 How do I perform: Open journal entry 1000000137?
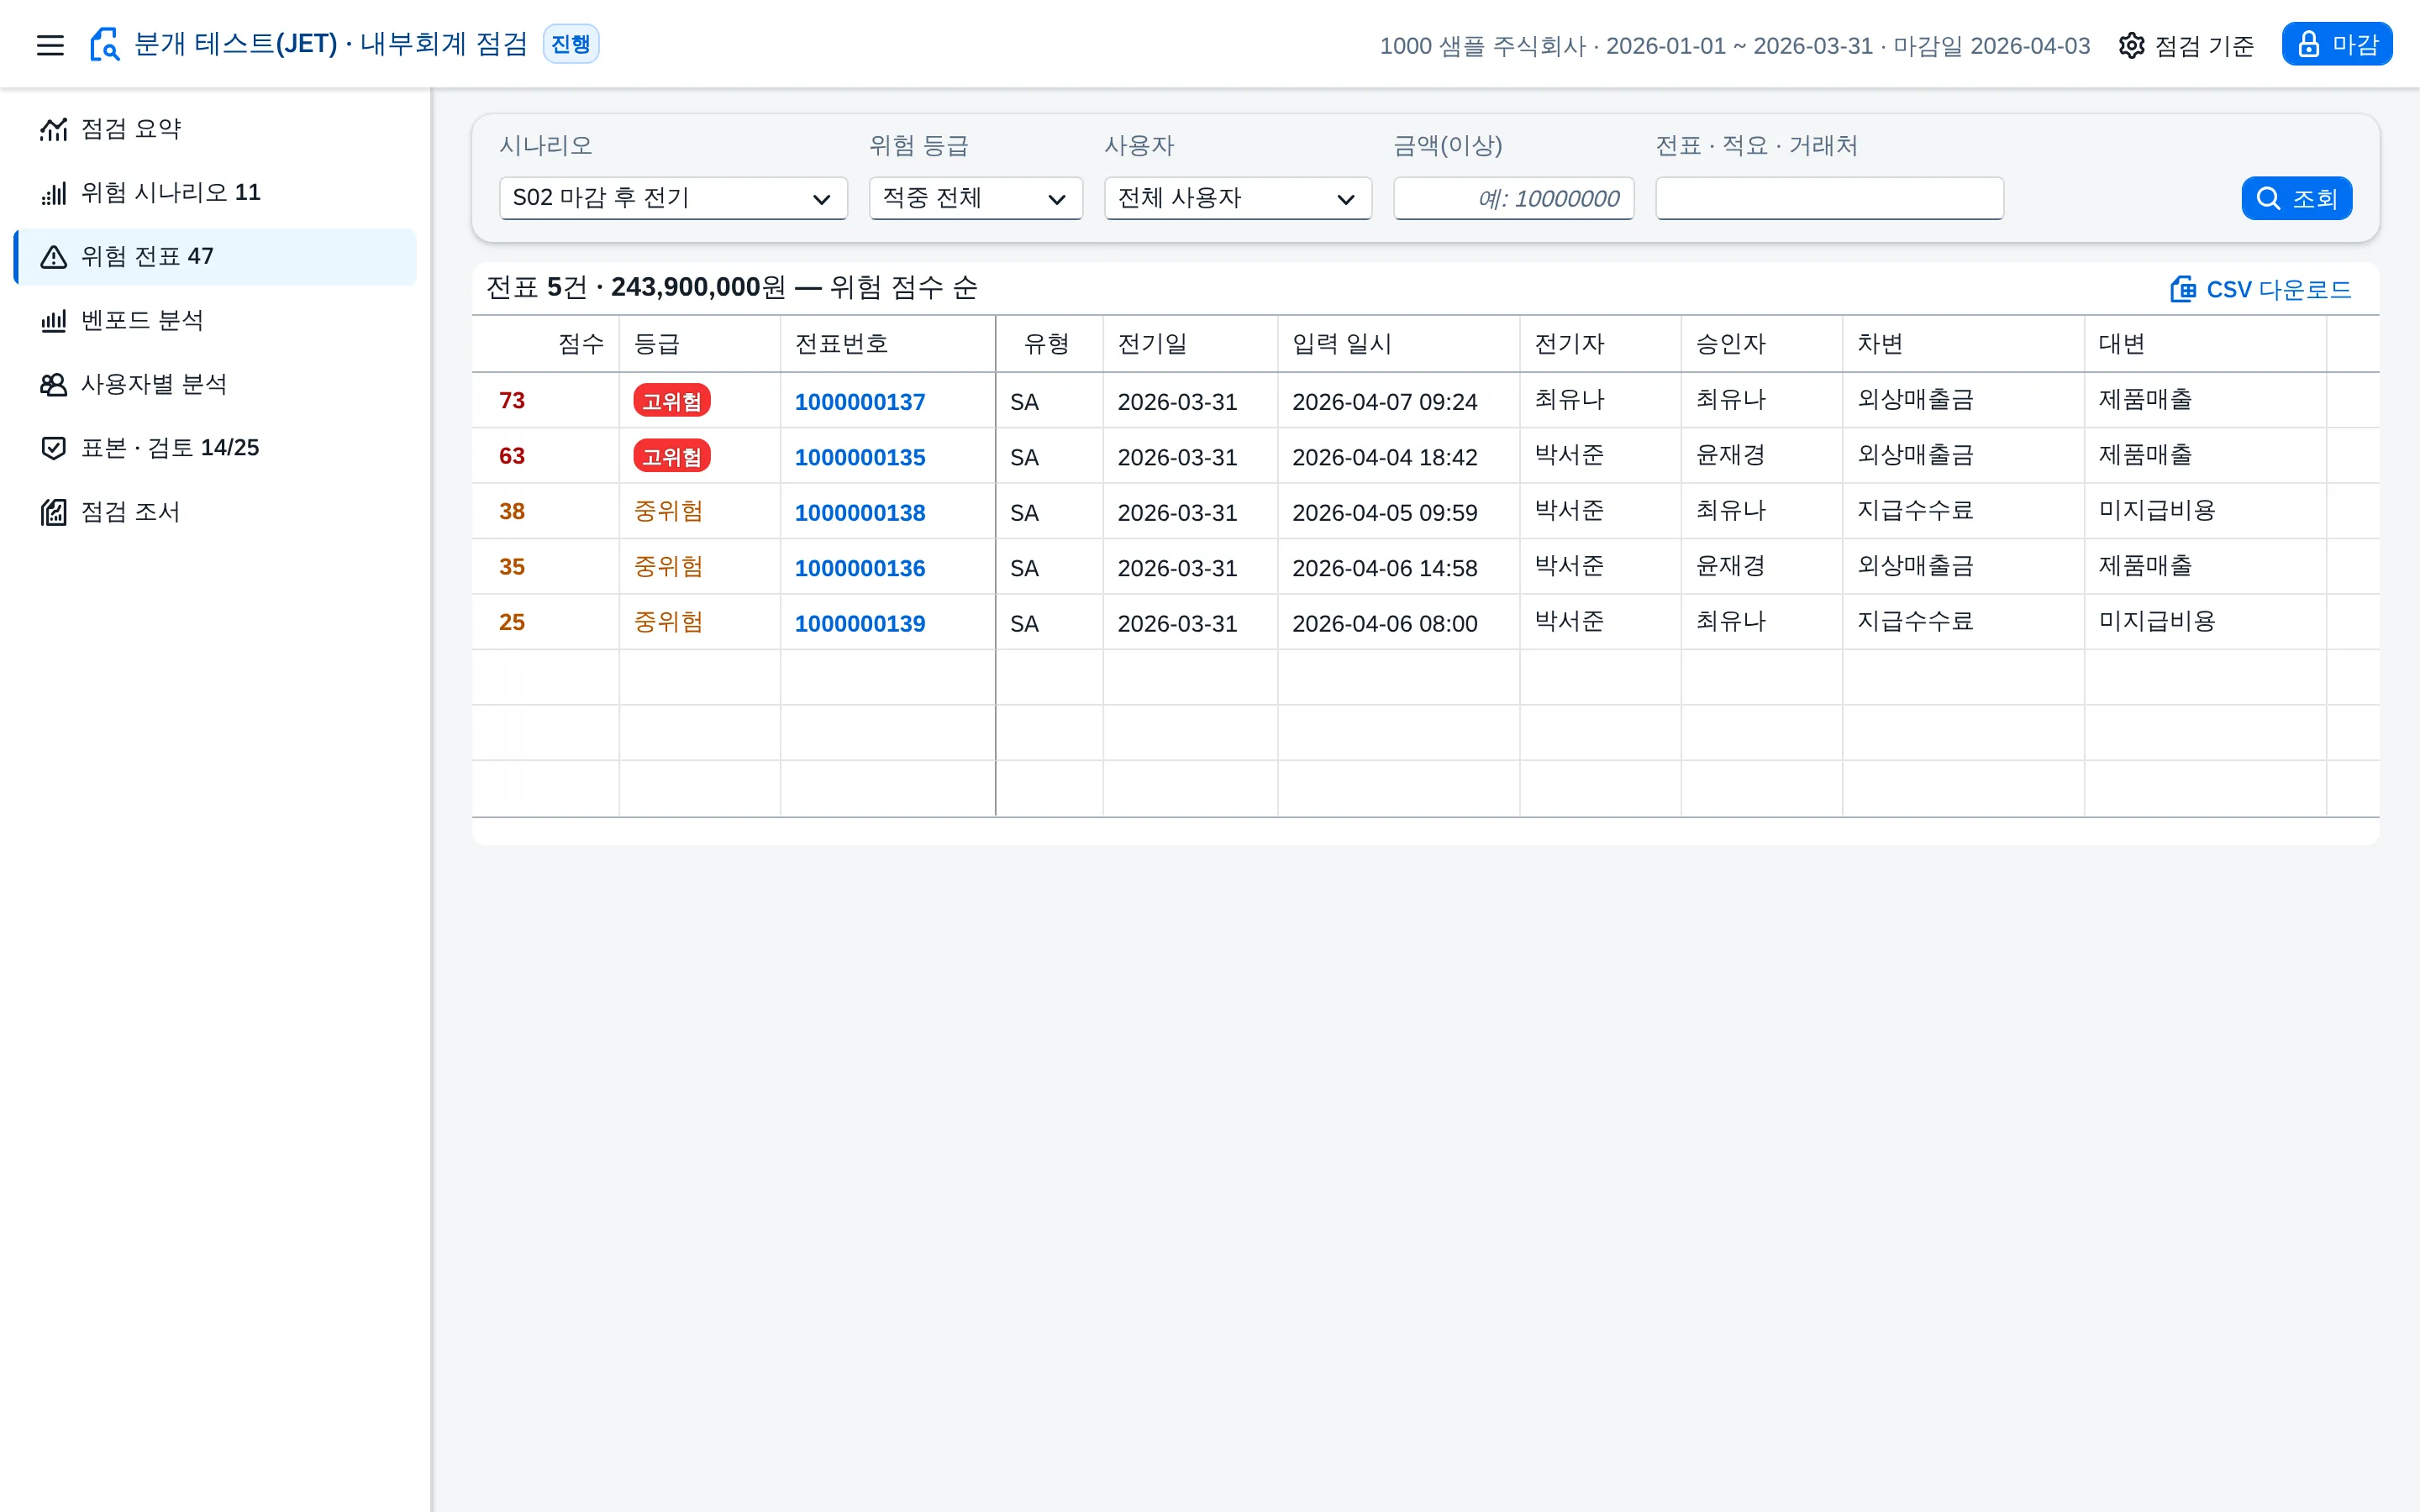860,402
